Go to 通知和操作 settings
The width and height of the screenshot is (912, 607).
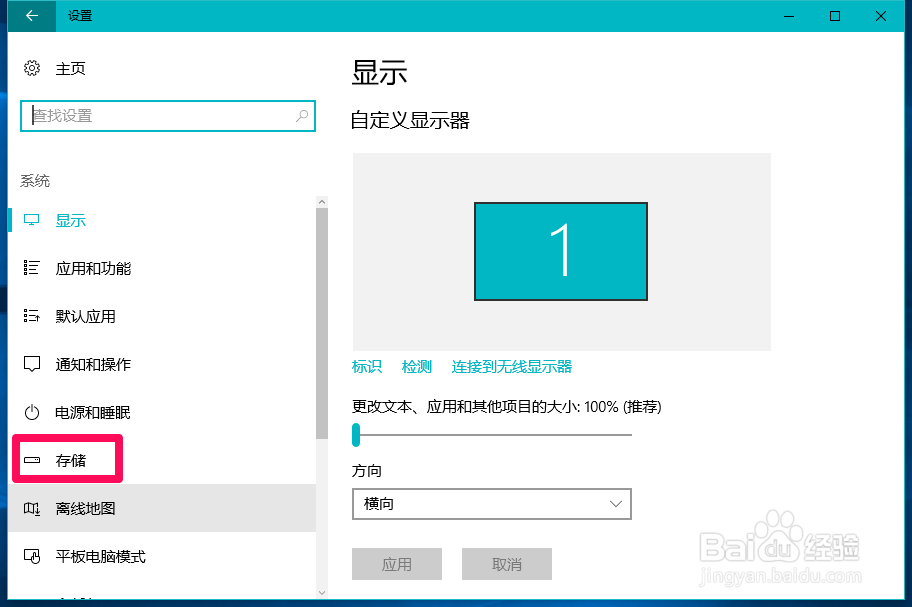pos(162,365)
